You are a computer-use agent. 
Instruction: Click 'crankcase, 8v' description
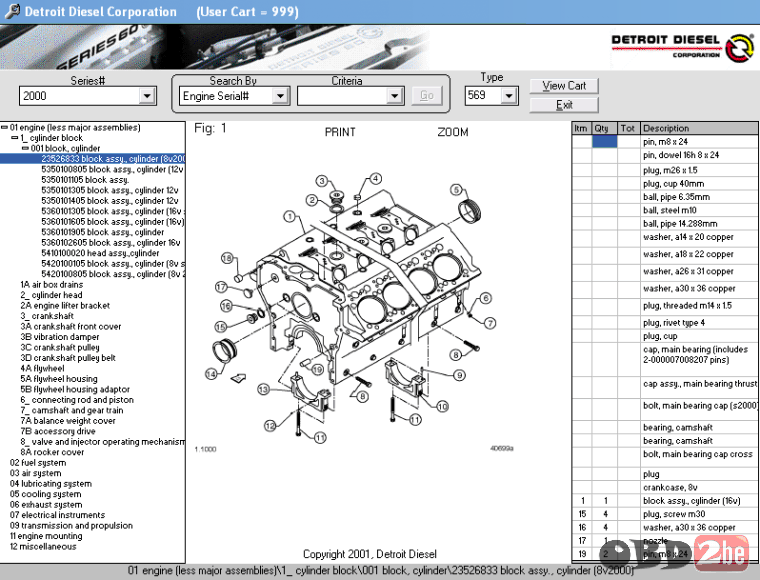coord(670,487)
